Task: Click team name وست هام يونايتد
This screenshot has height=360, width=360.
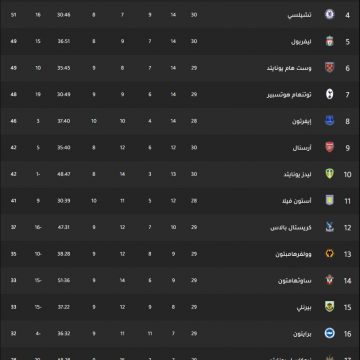Action: tap(289, 68)
